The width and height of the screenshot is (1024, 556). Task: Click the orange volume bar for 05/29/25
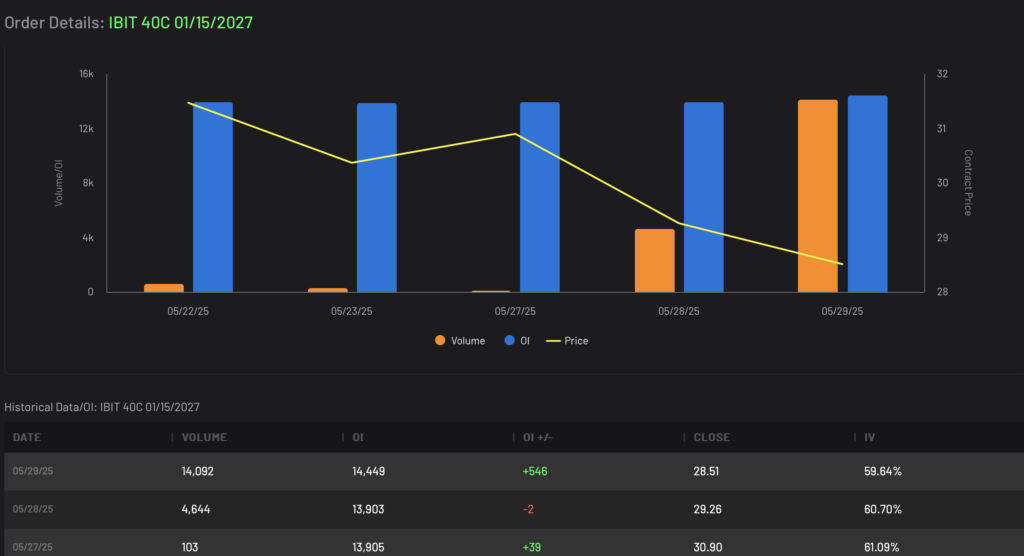click(x=818, y=196)
